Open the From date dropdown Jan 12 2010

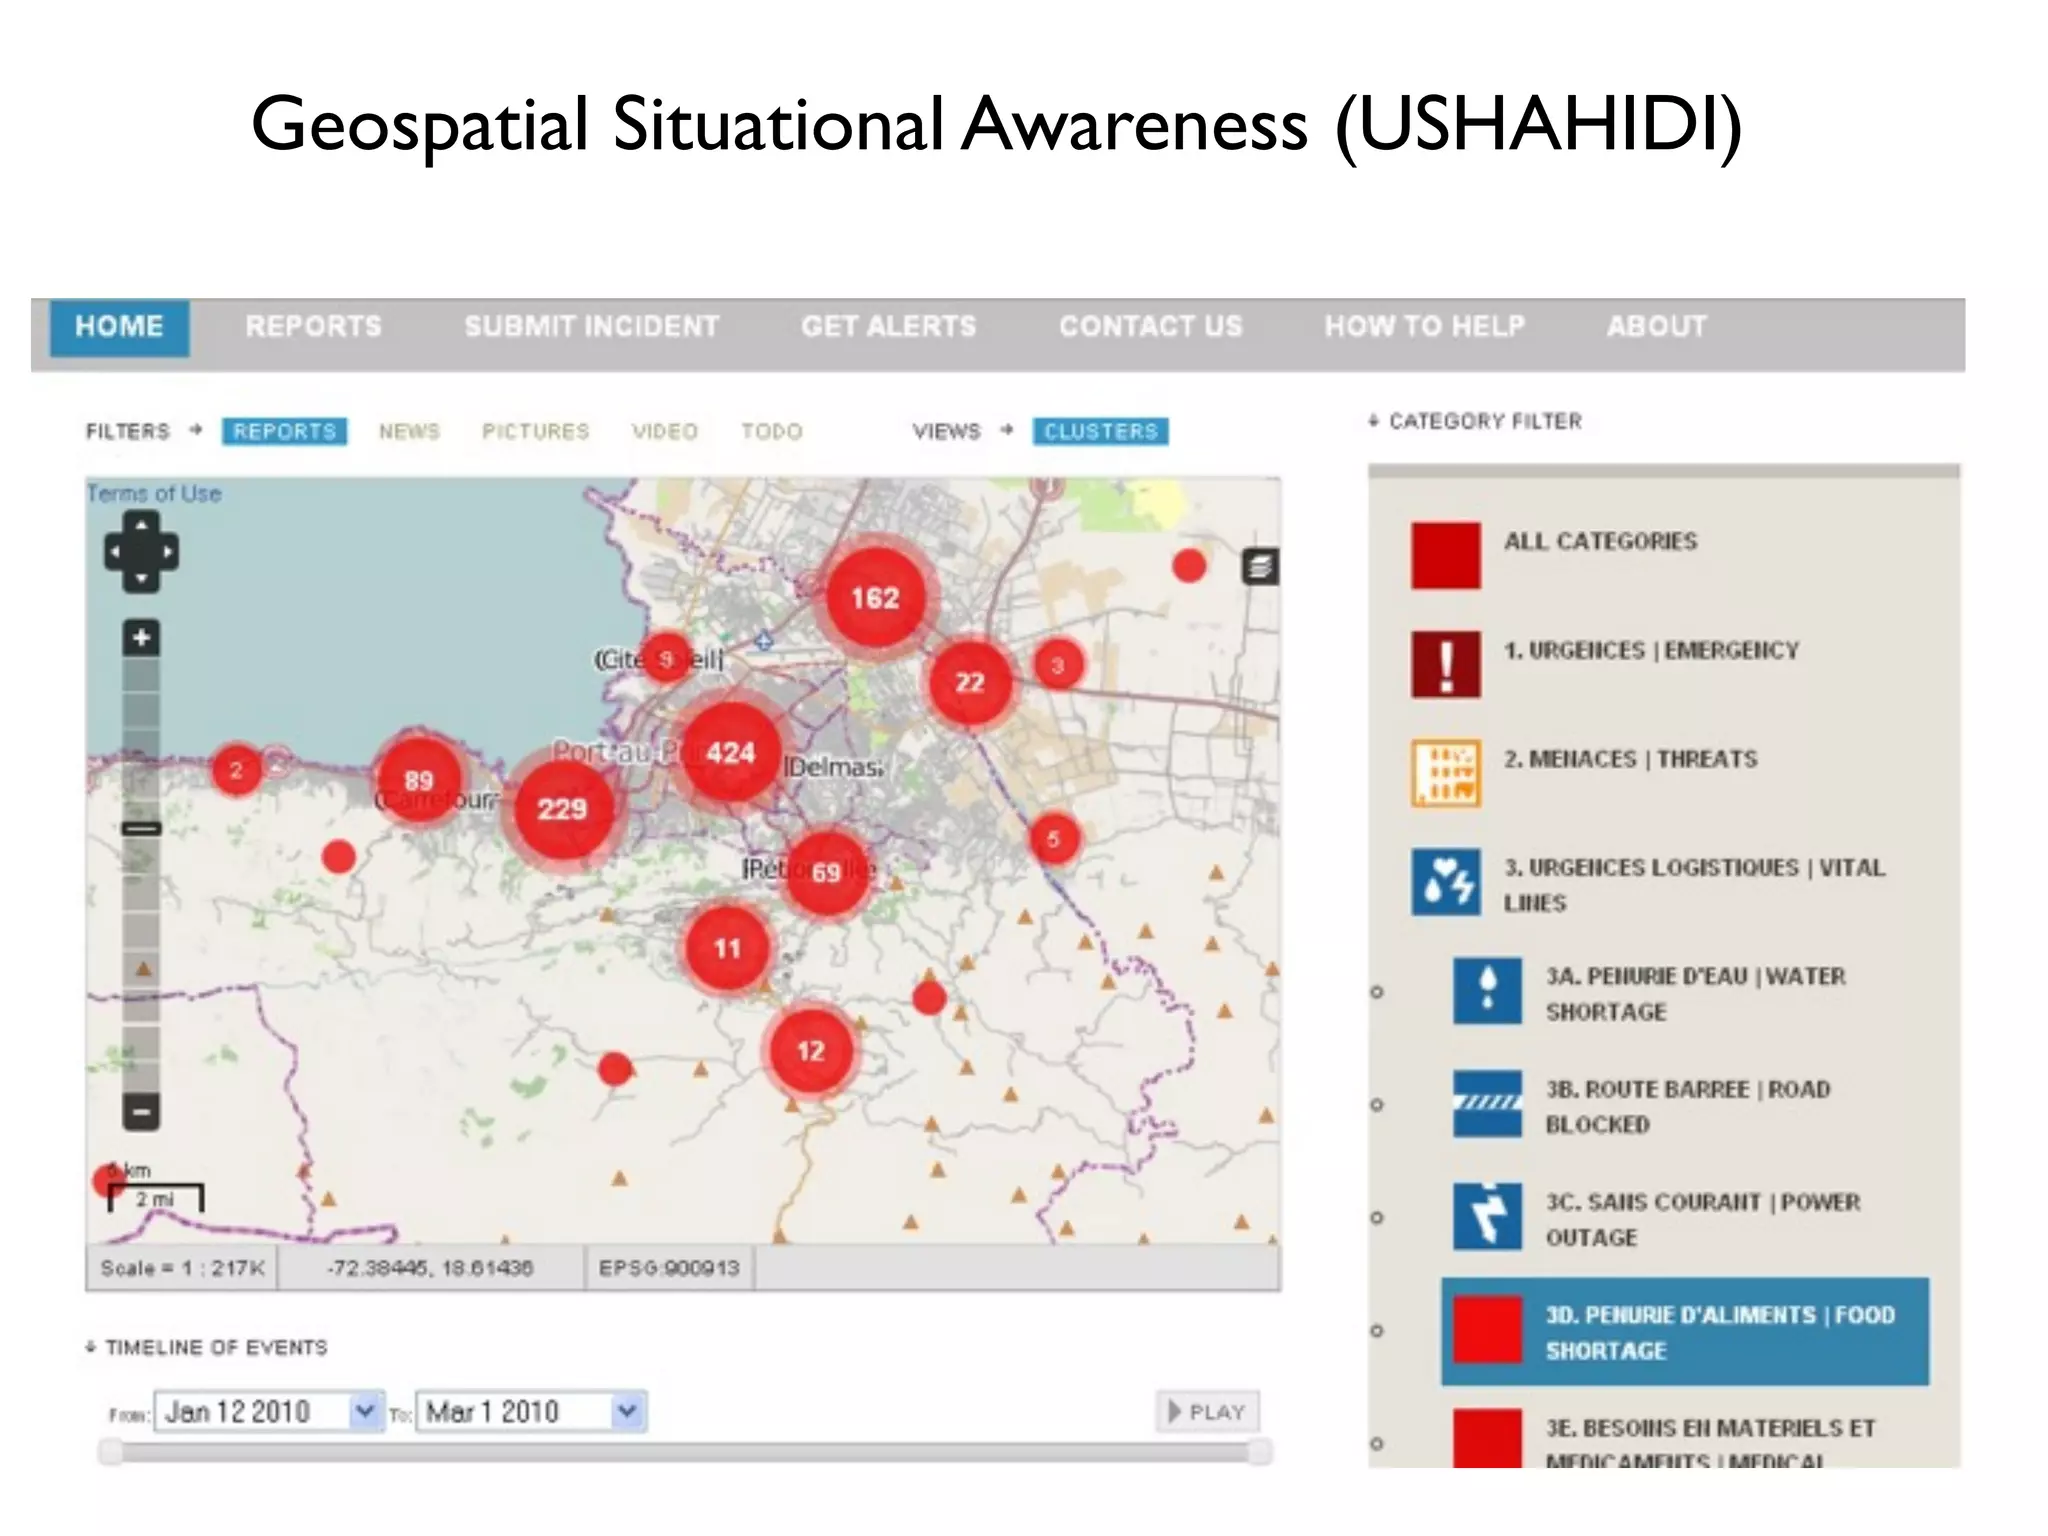[268, 1412]
